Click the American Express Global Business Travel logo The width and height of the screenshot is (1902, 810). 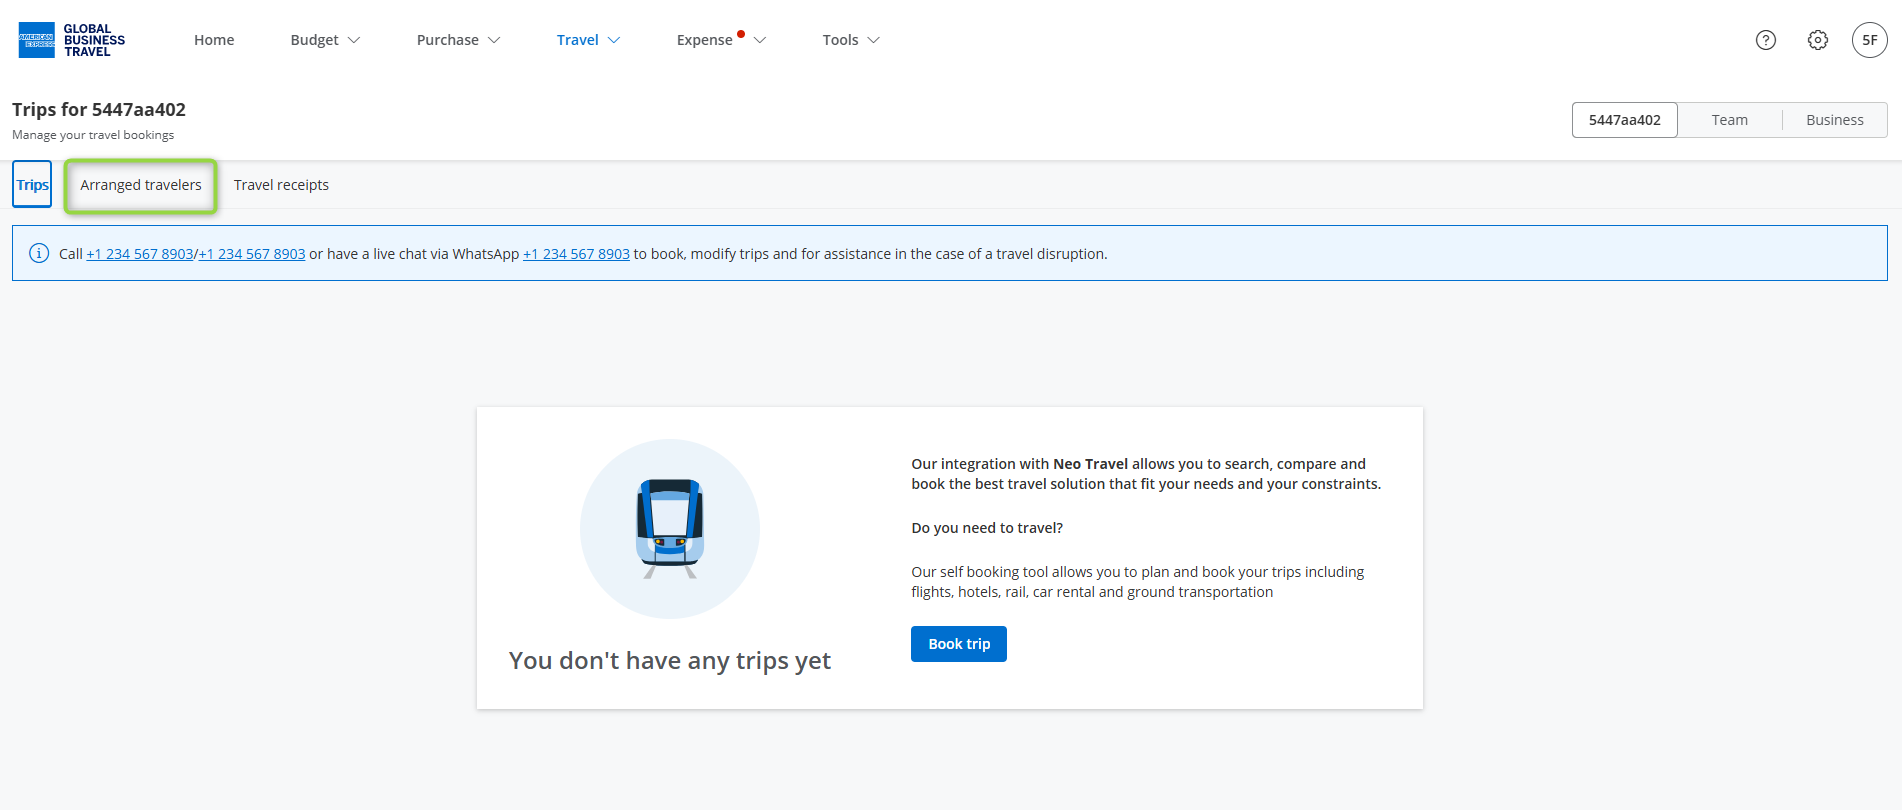pyautogui.click(x=72, y=40)
